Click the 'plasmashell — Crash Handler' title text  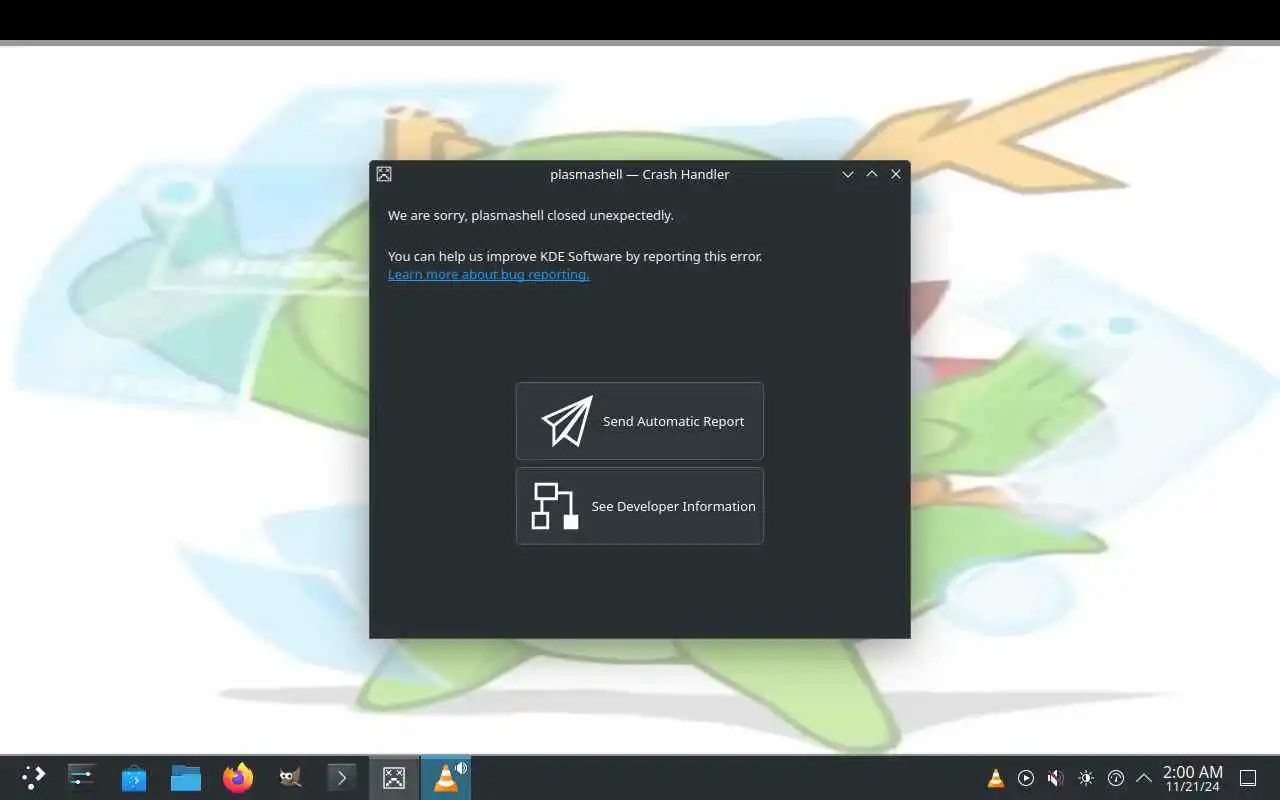[640, 174]
